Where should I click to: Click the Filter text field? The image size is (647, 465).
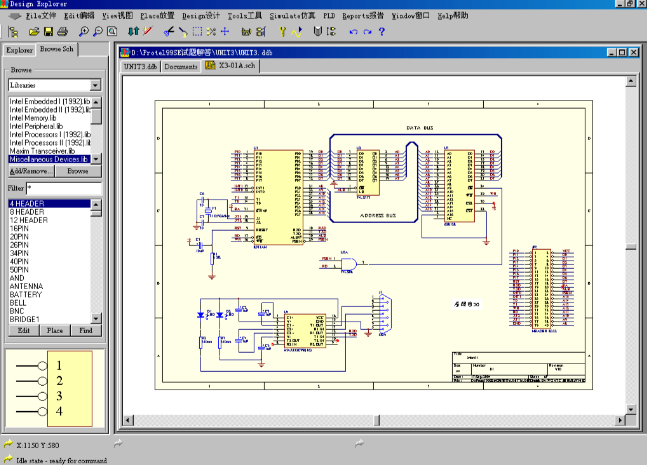point(63,188)
